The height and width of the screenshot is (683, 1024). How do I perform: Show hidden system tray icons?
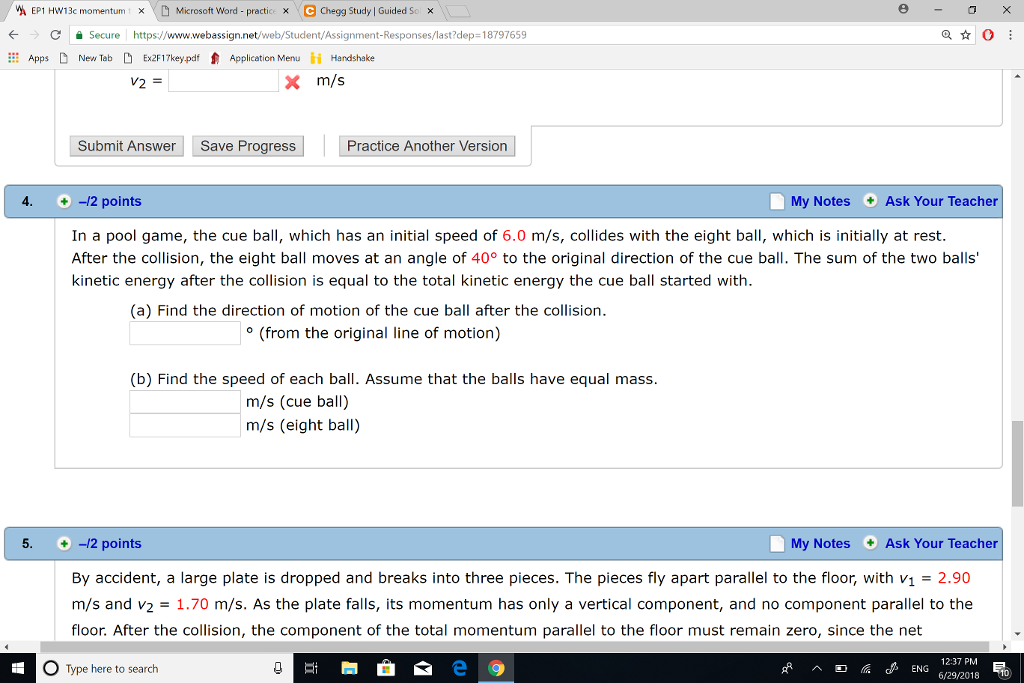817,669
